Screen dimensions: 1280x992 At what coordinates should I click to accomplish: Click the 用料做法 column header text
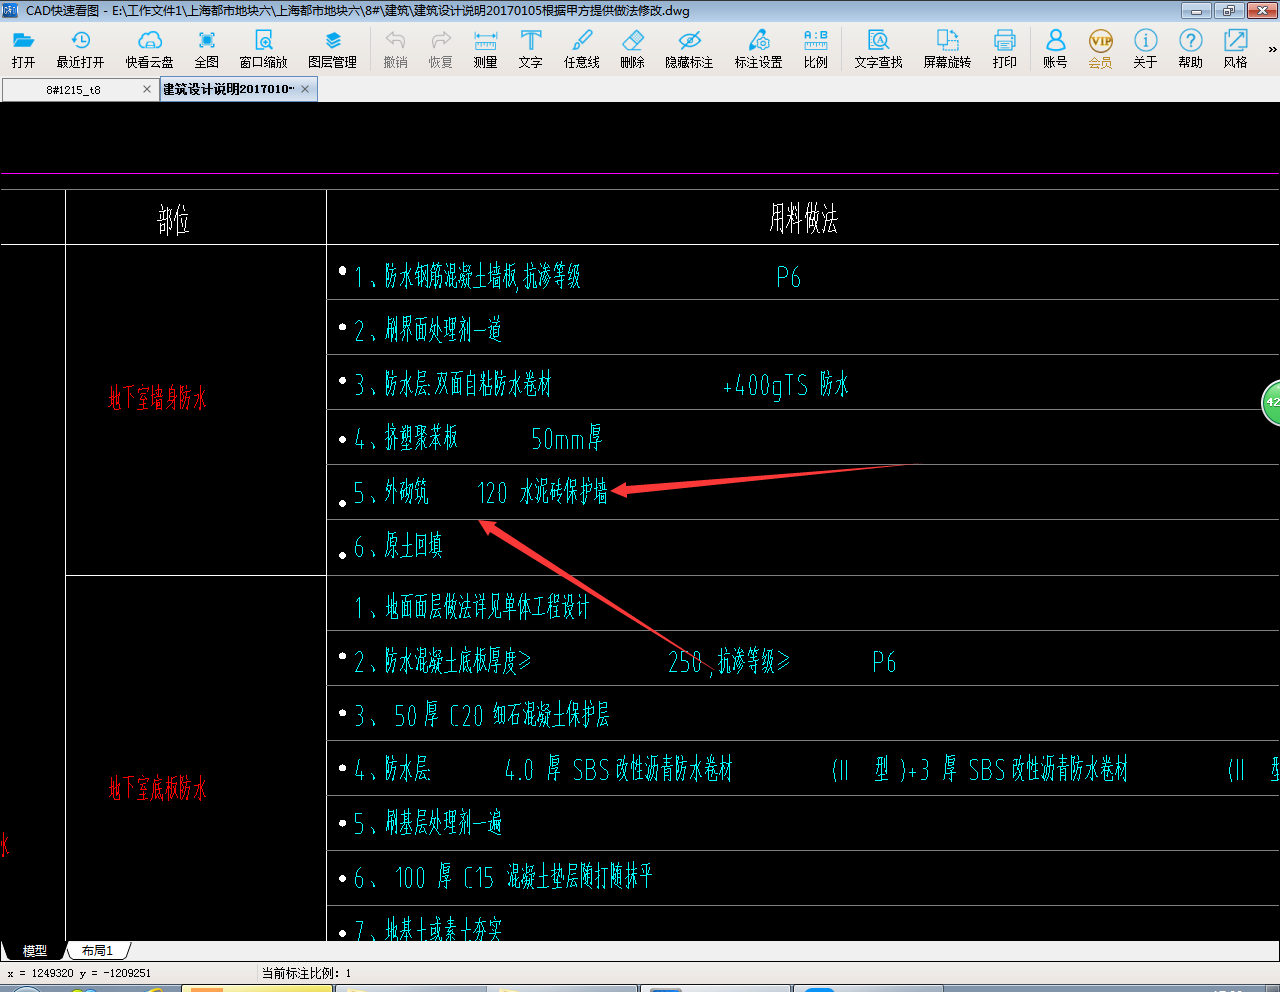tap(803, 218)
